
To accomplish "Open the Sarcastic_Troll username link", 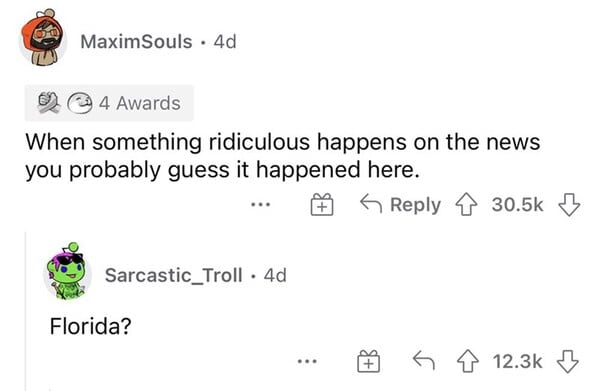I will point(173,275).
